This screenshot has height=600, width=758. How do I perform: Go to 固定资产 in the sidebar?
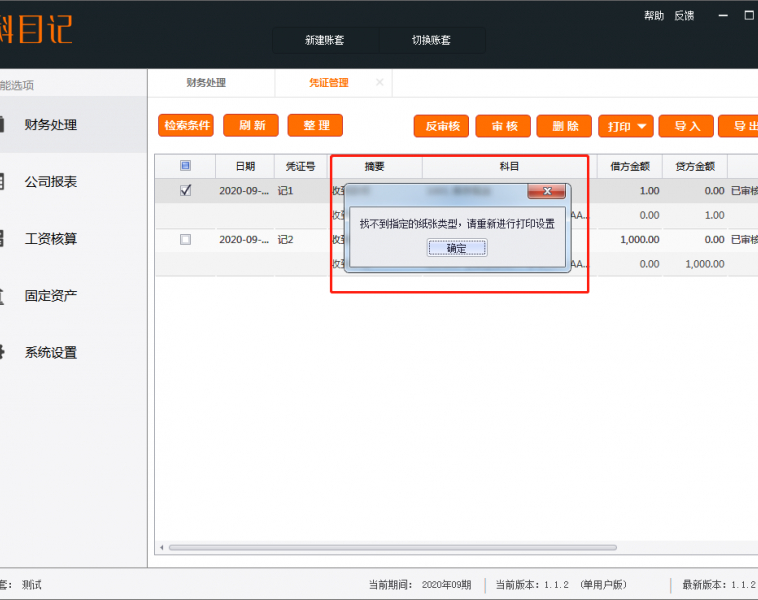[x=50, y=296]
